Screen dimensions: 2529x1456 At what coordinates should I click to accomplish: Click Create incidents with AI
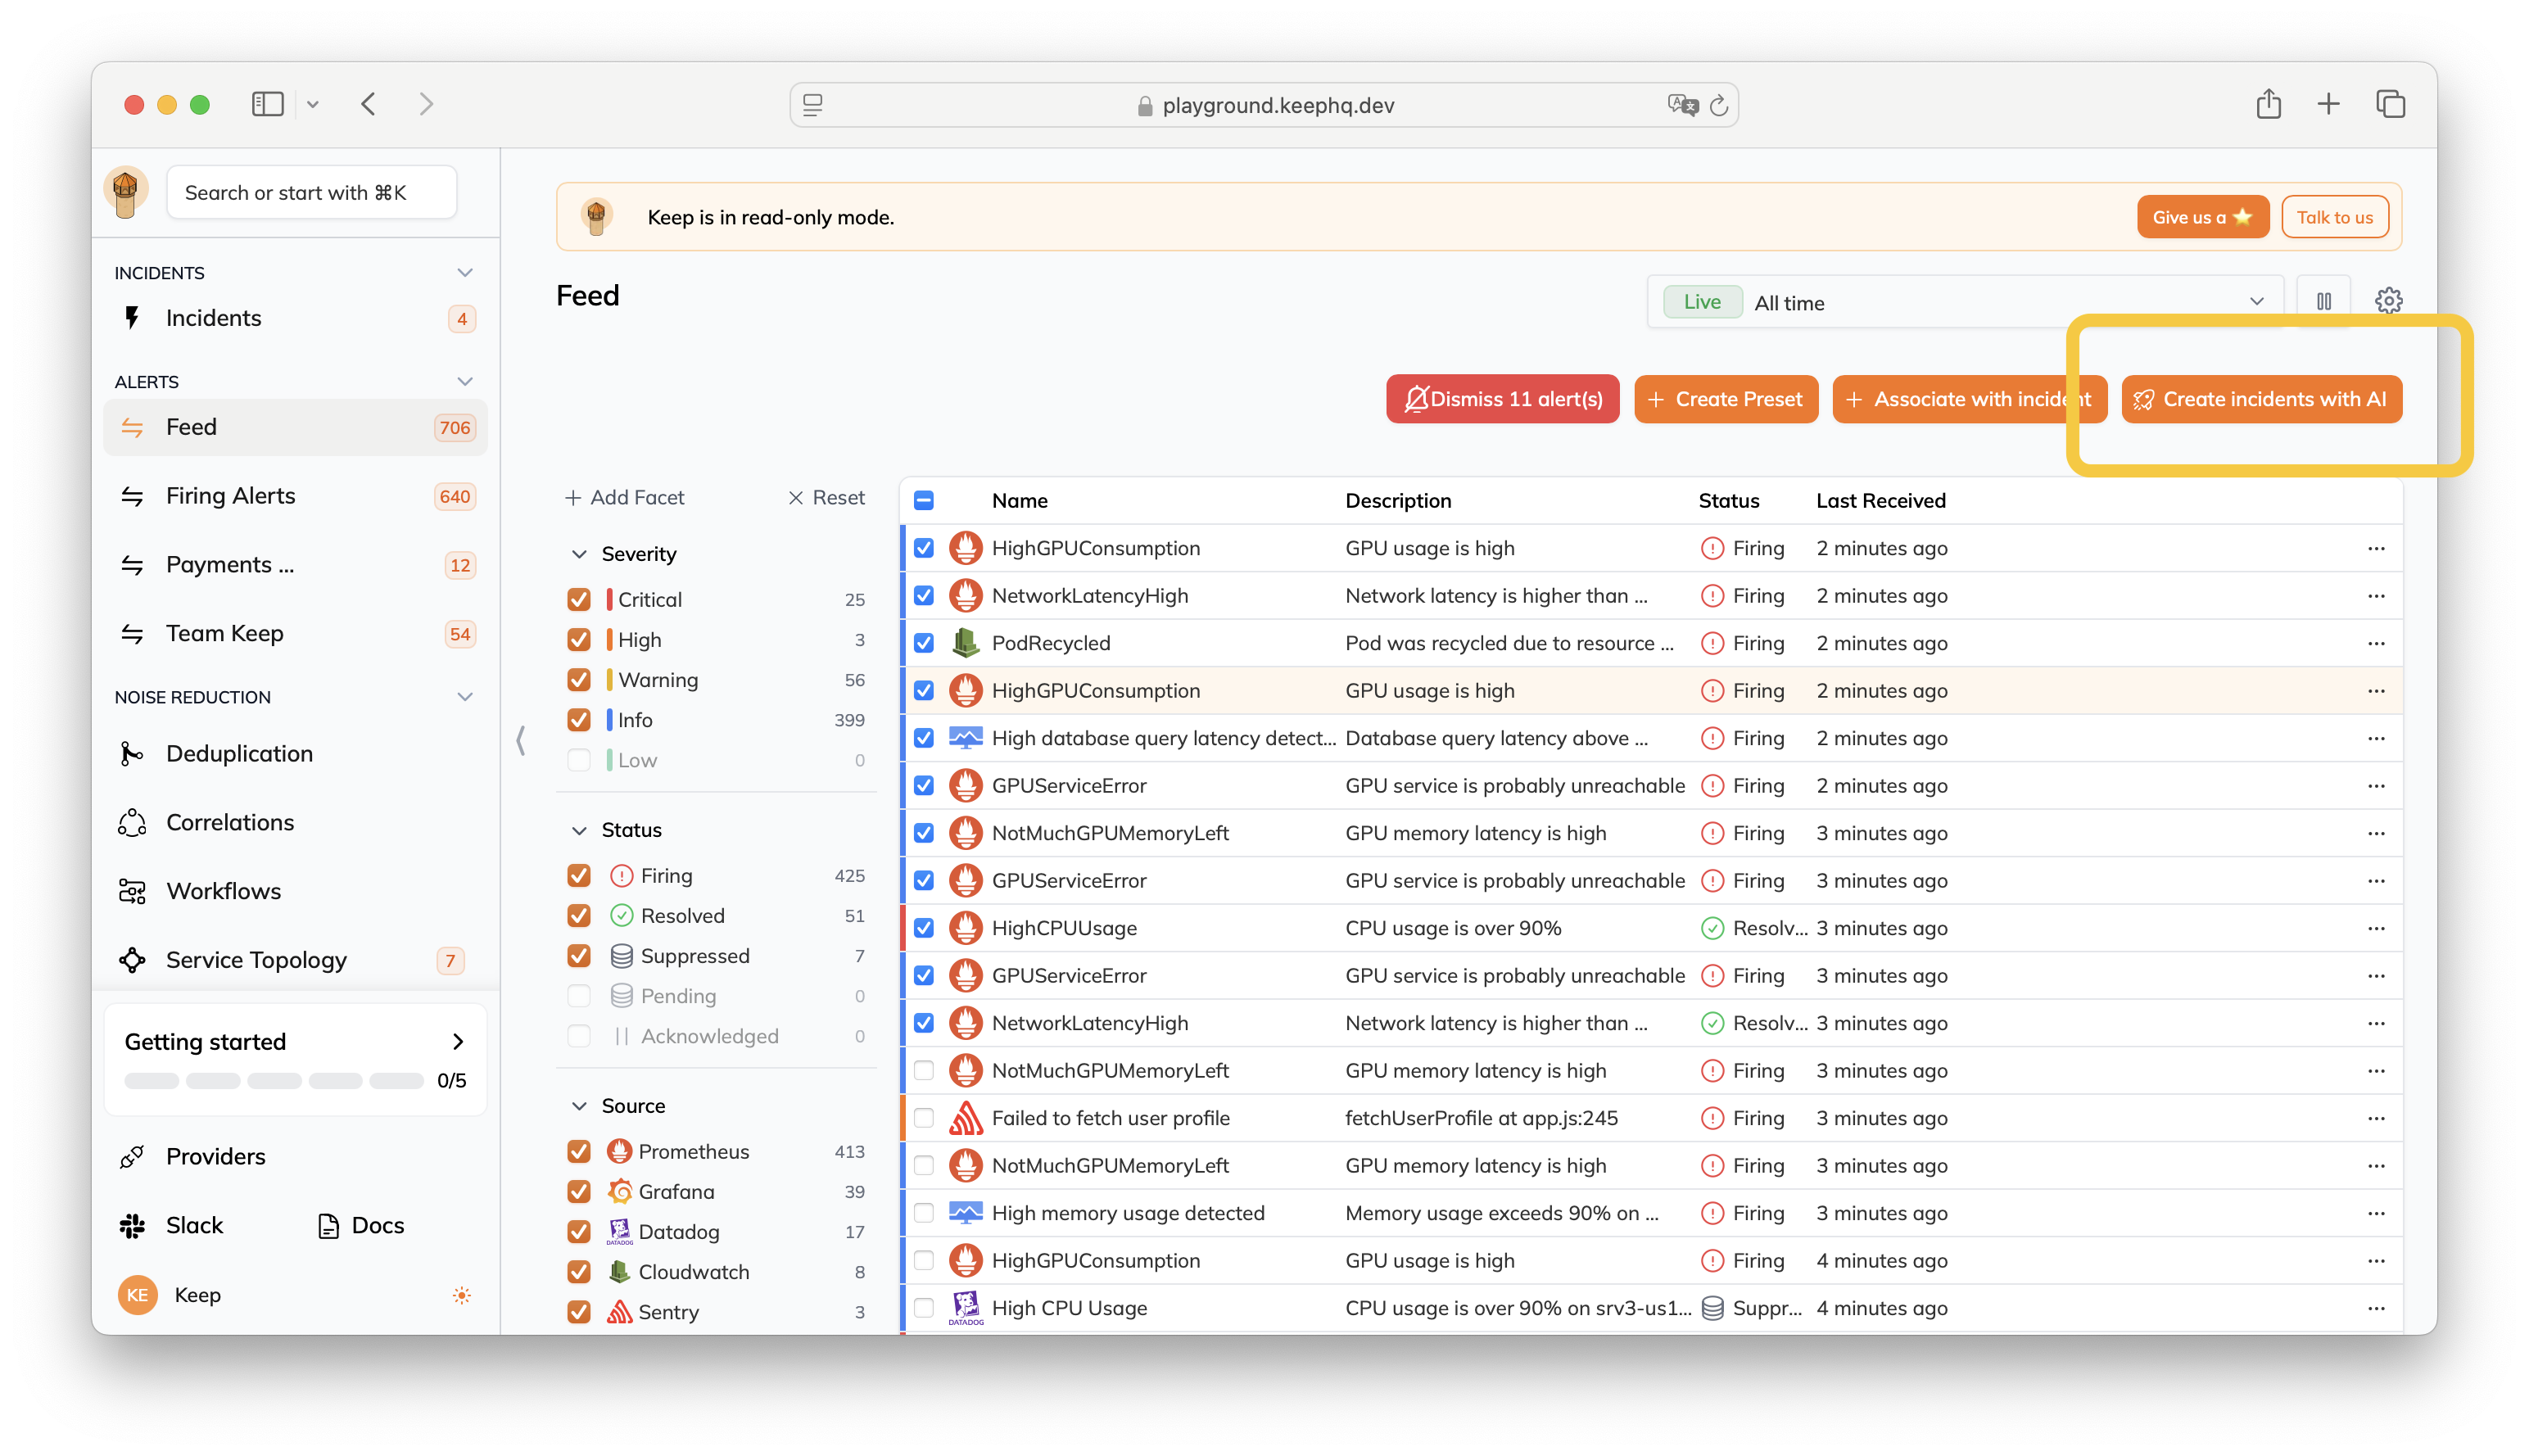[x=2260, y=400]
